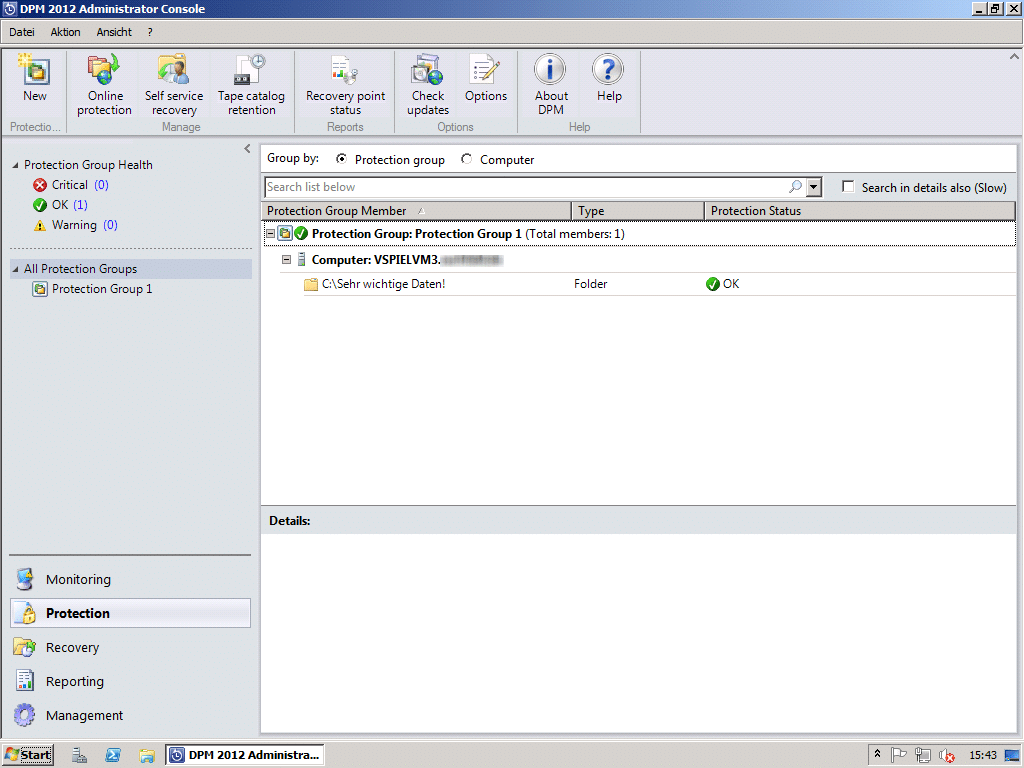Click the Action Center flag tray icon
This screenshot has width=1024, height=768.
click(x=899, y=755)
